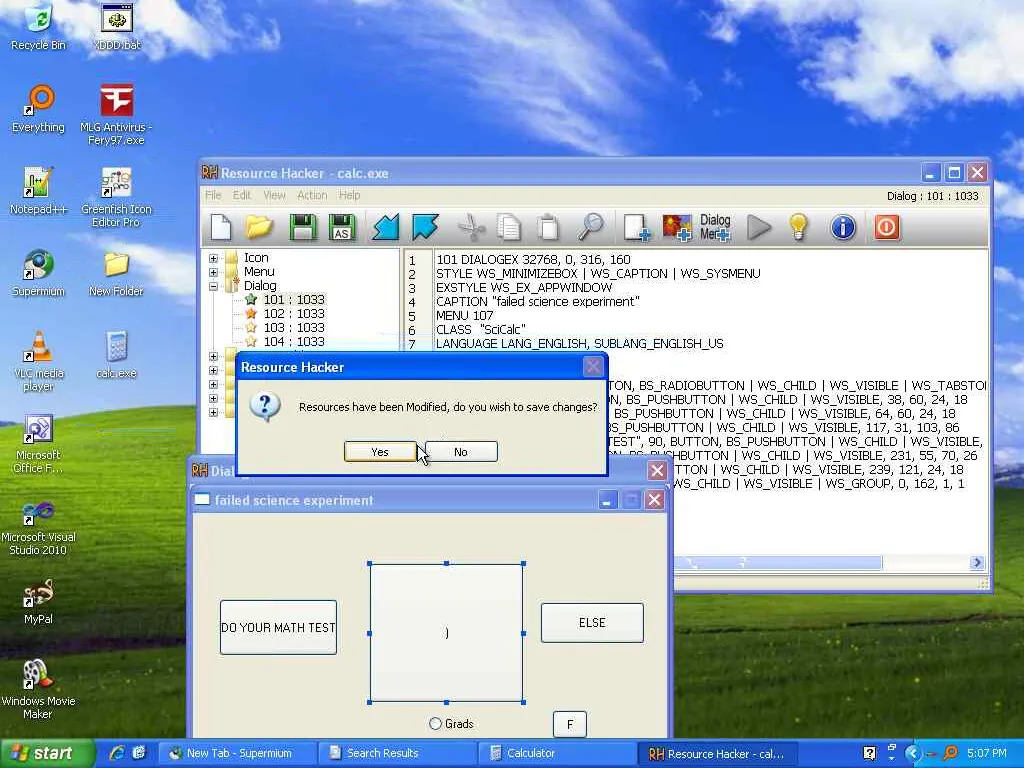Open the Action menu
1024x768 pixels.
(x=312, y=195)
